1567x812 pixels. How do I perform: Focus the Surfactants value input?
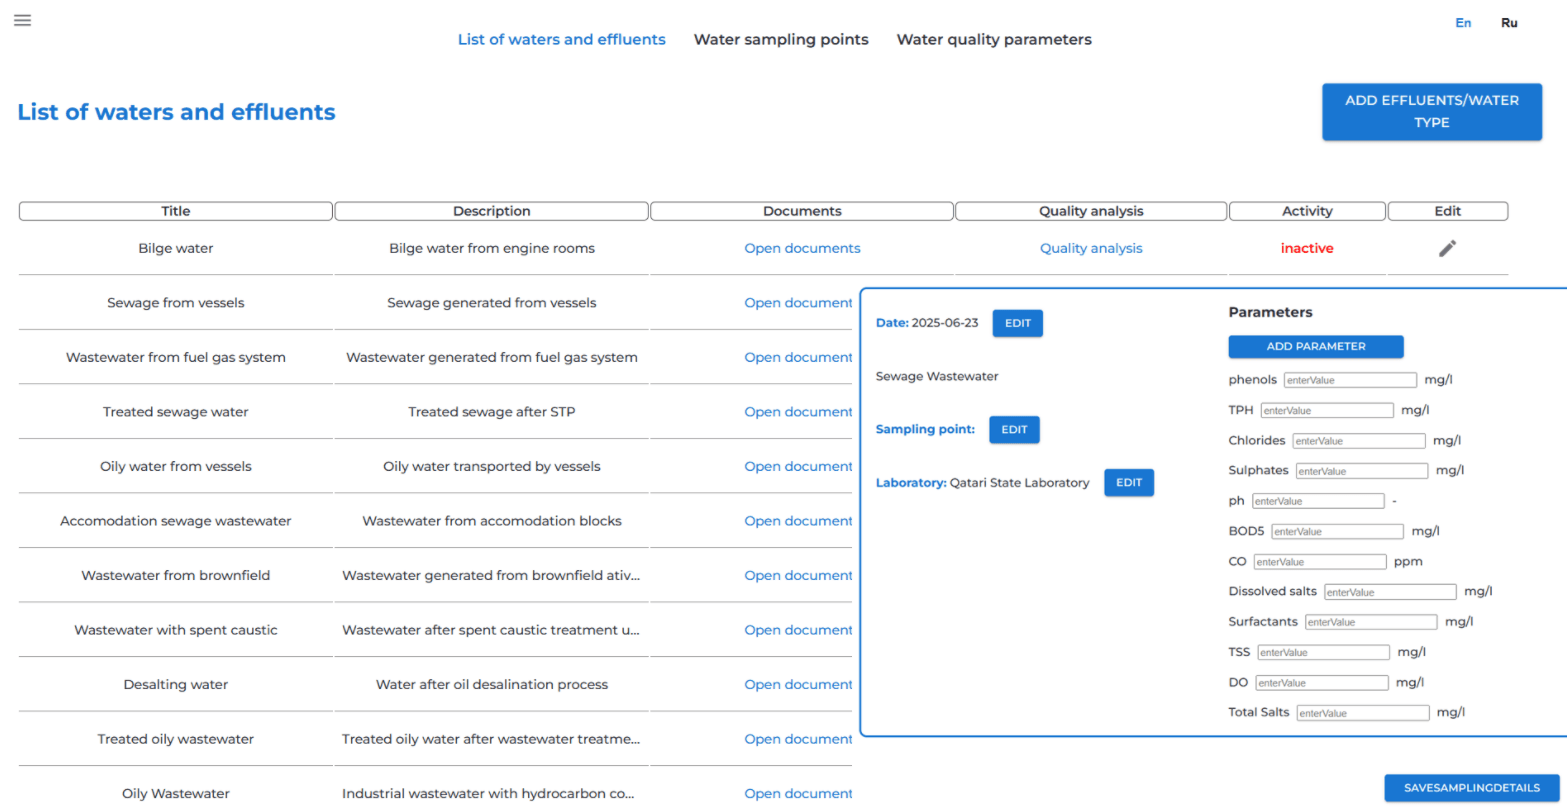point(1371,622)
